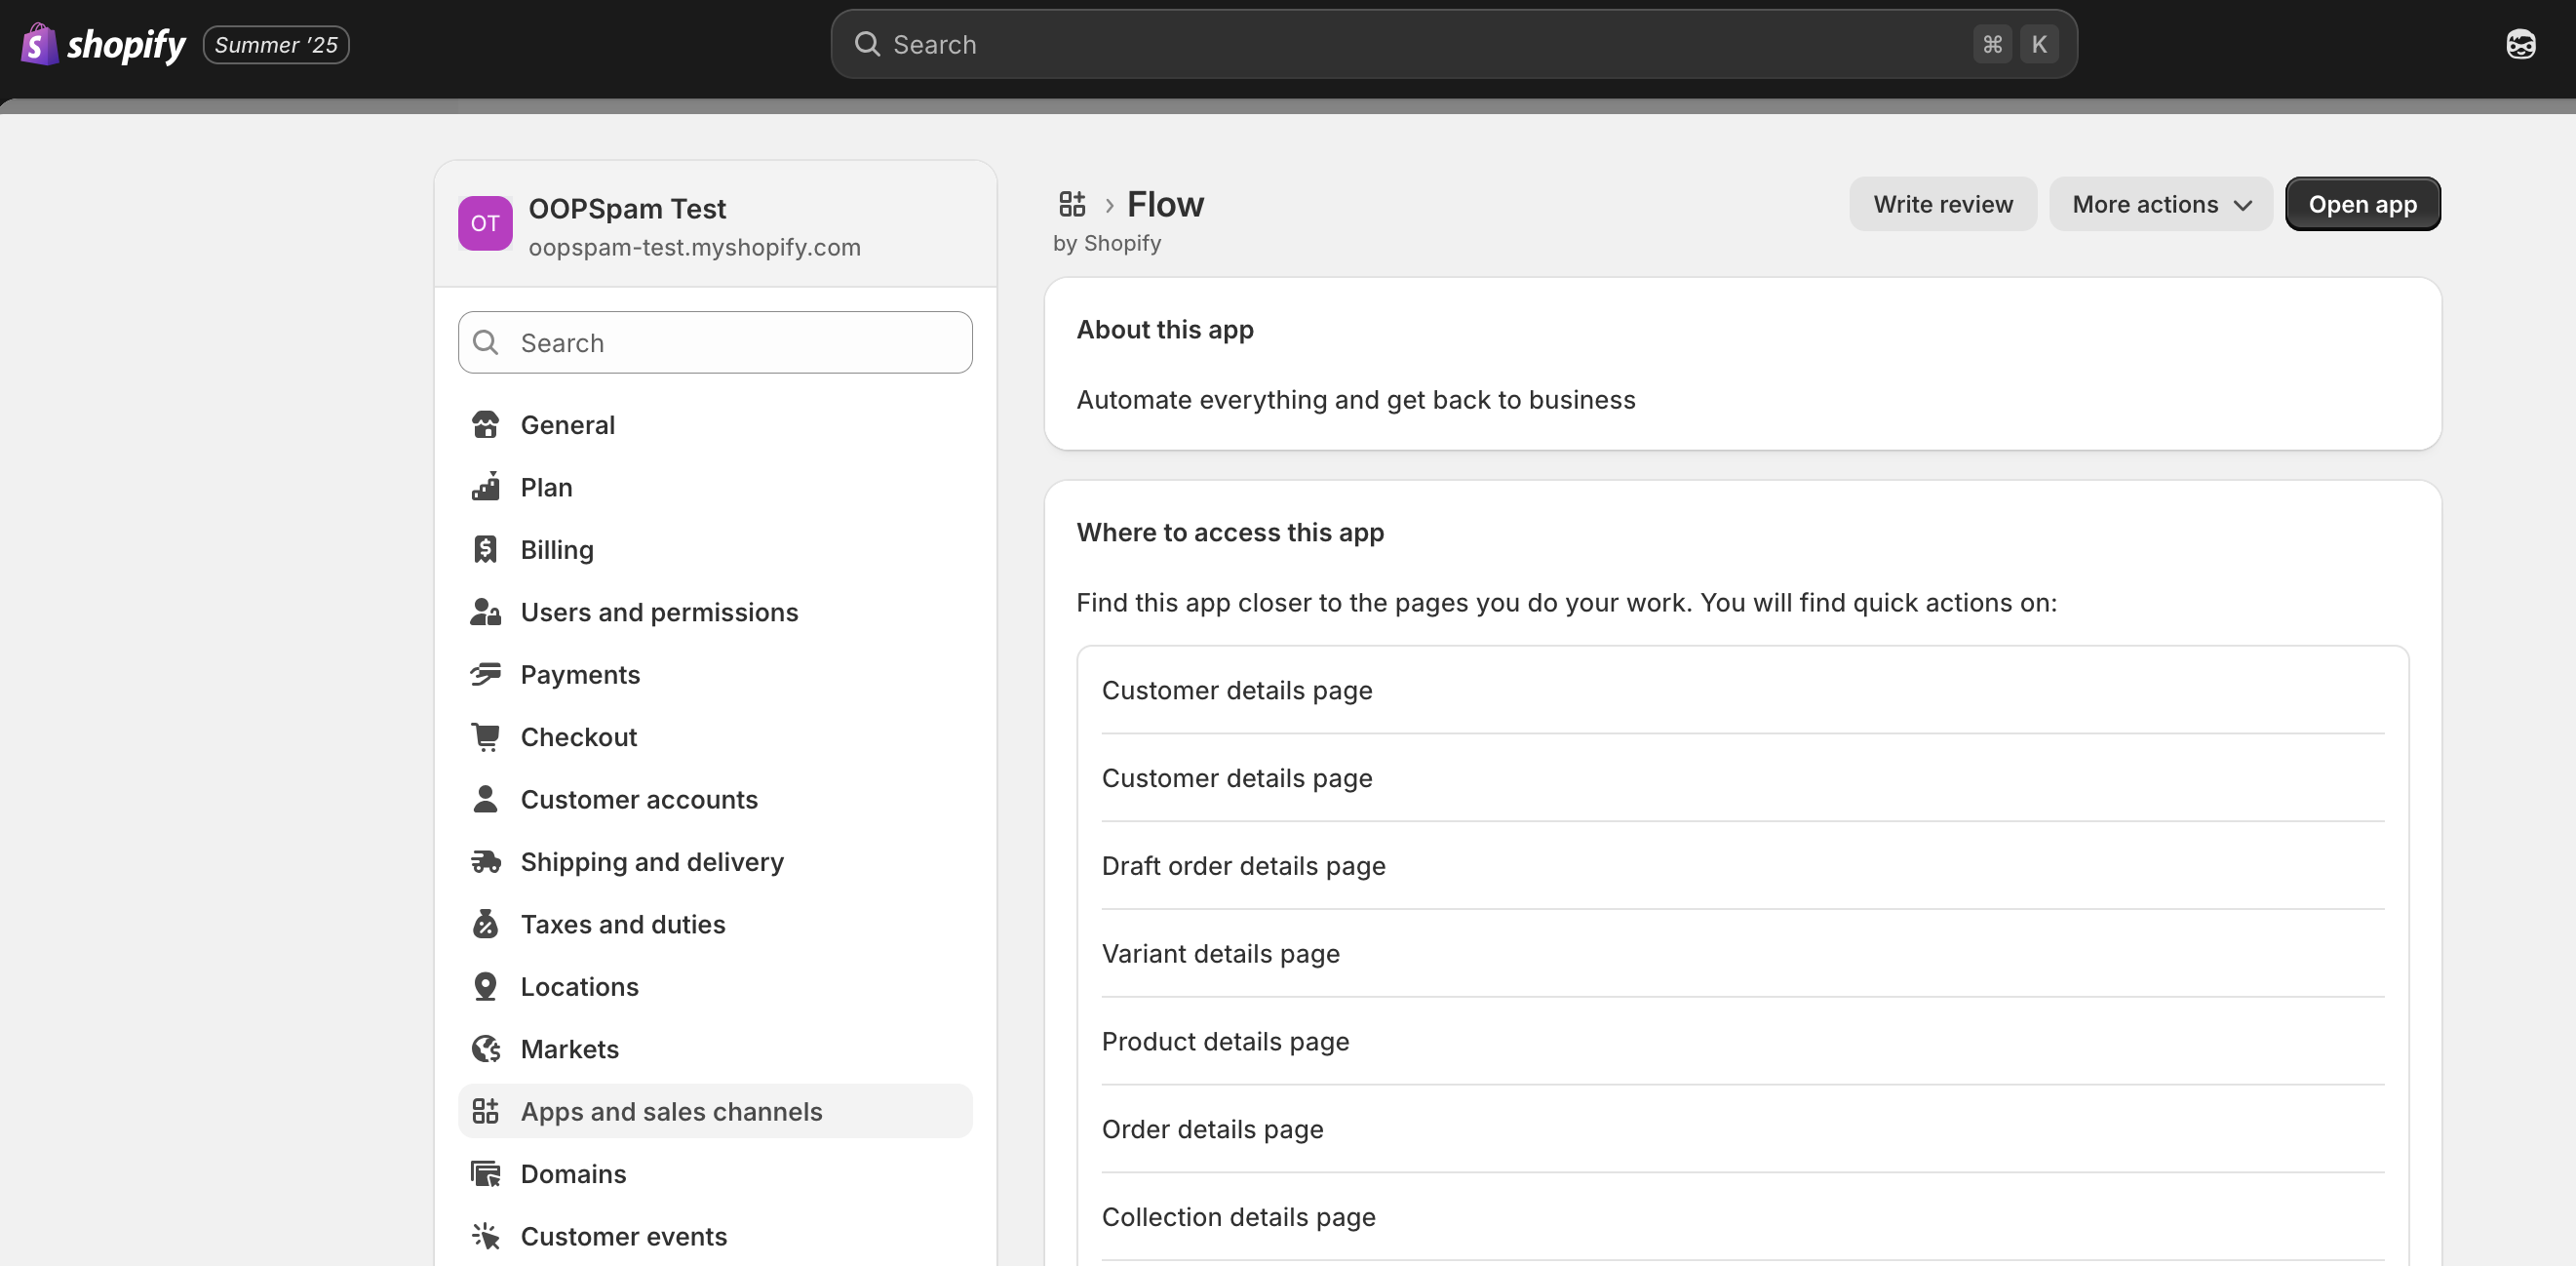This screenshot has height=1266, width=2576.
Task: Click the Flow app title
Action: (1165, 204)
